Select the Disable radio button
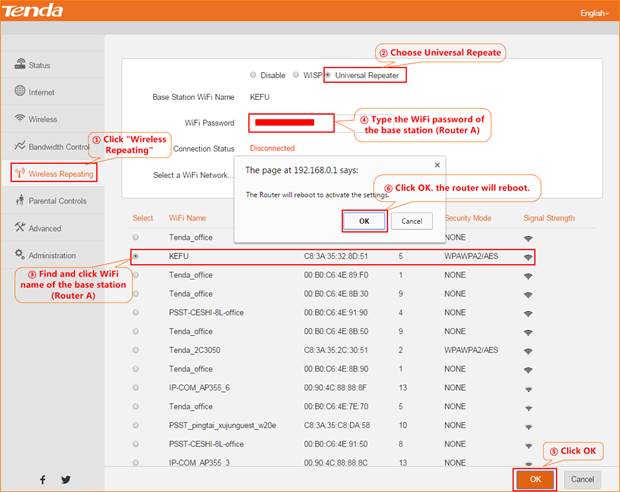 click(252, 75)
